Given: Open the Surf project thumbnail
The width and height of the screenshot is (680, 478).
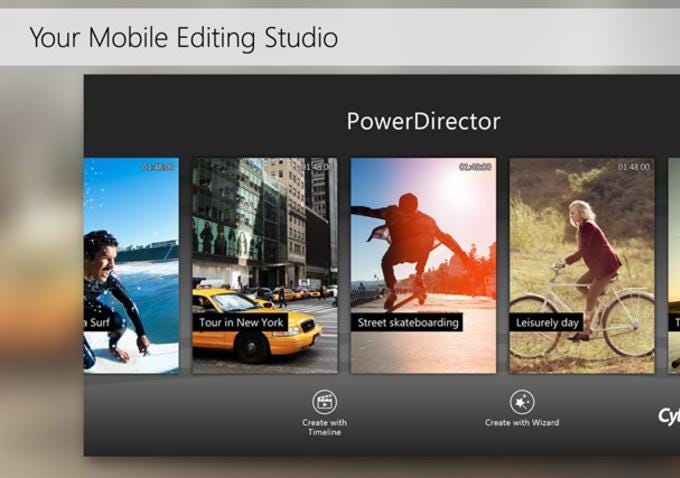Looking at the screenshot, I should click(x=131, y=265).
